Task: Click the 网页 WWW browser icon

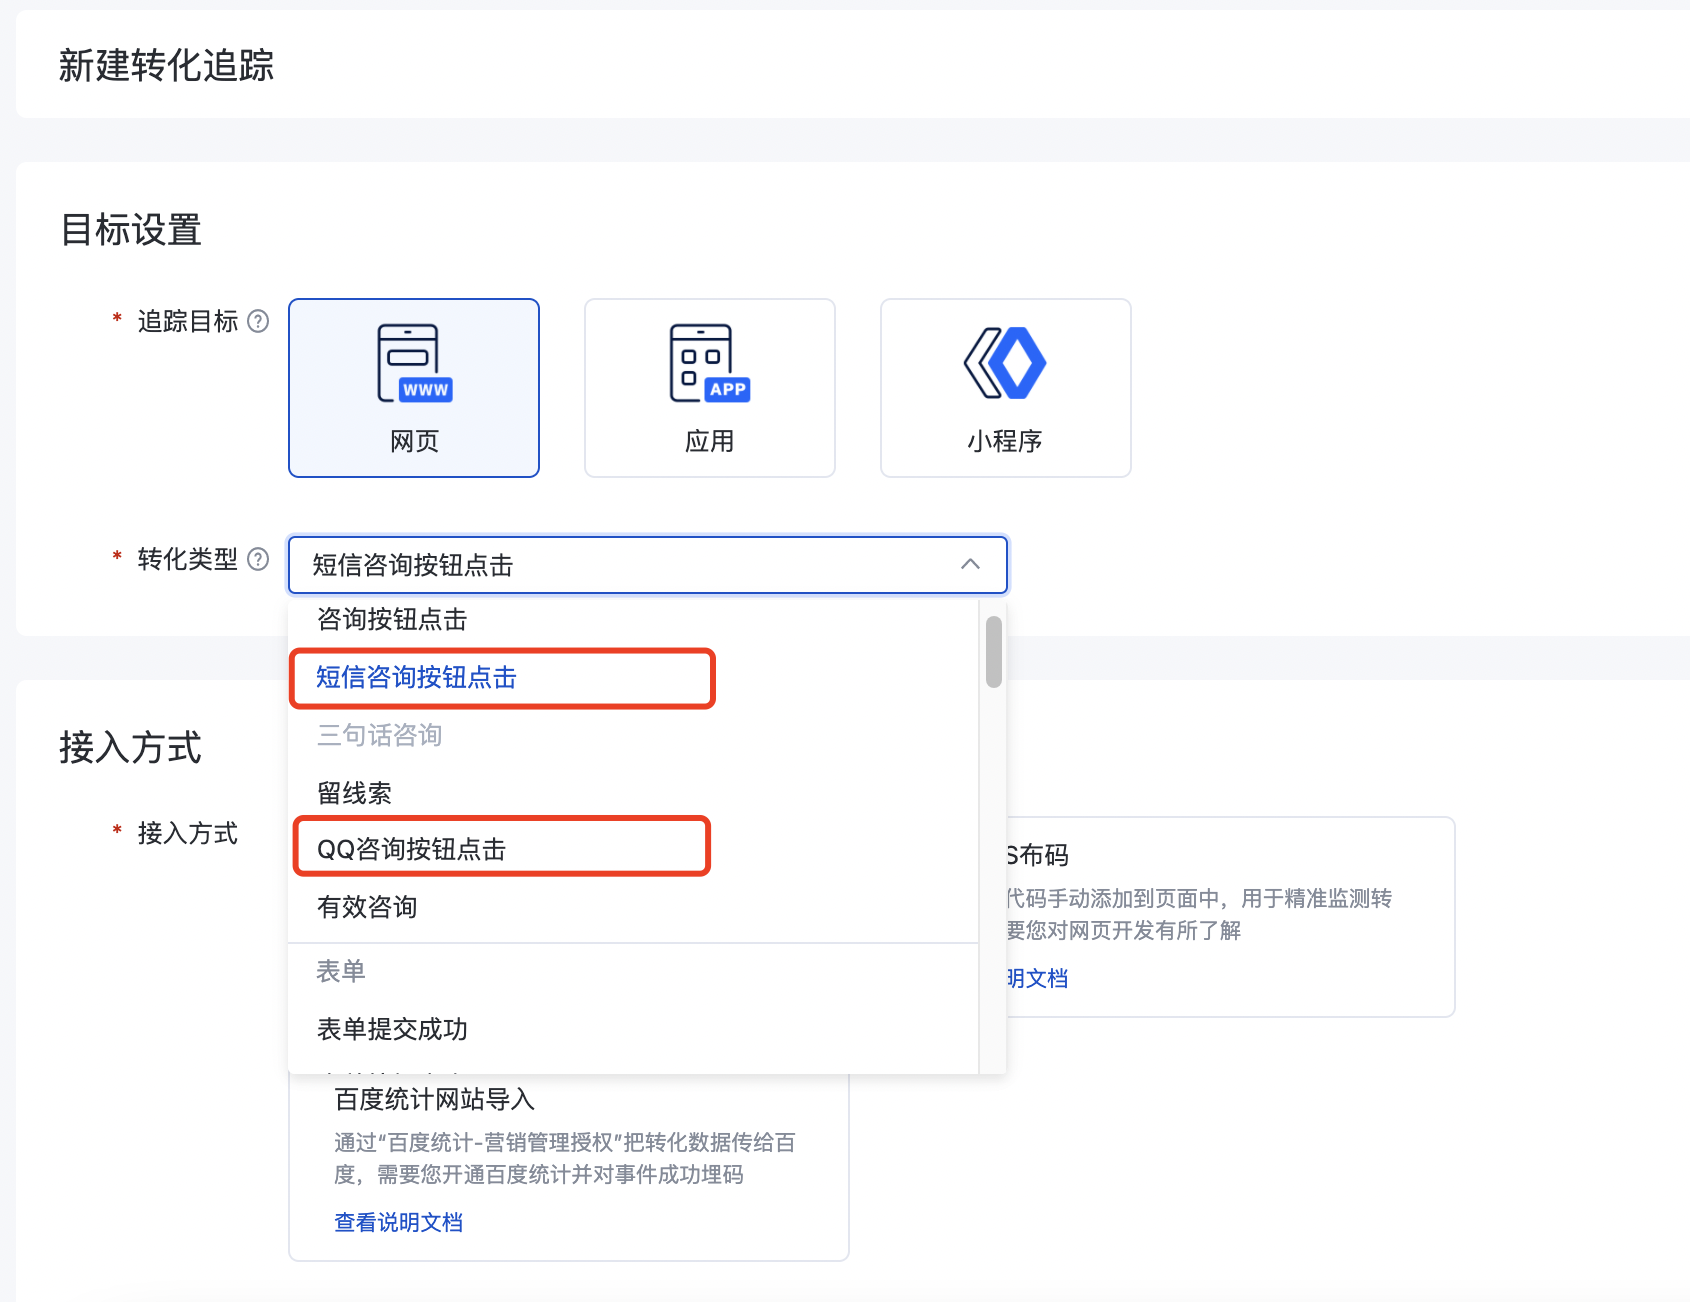Action: click(414, 363)
